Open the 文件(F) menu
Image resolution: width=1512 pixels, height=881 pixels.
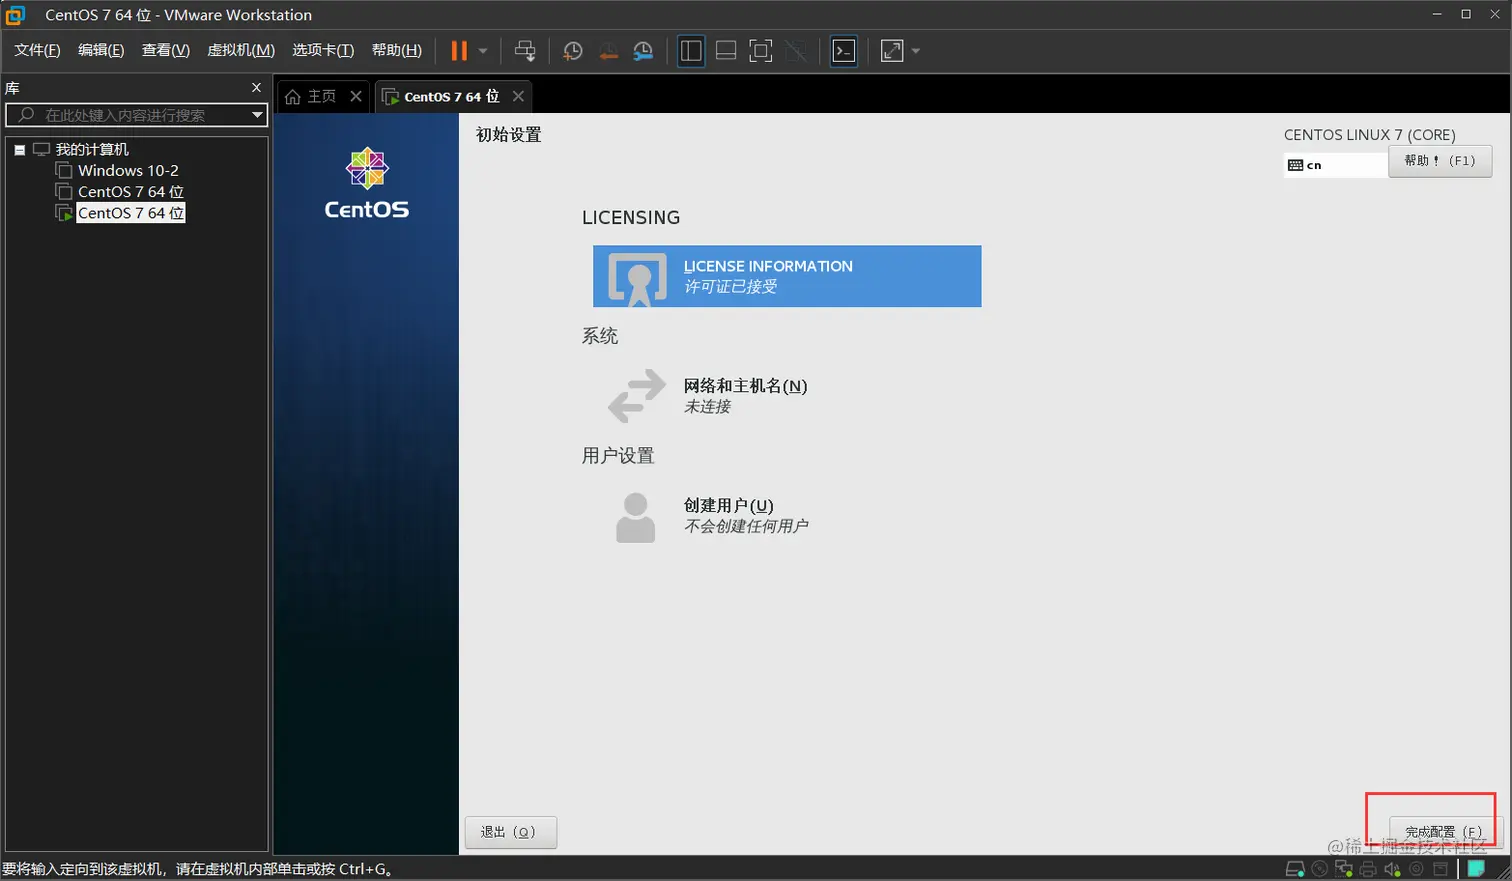(37, 50)
